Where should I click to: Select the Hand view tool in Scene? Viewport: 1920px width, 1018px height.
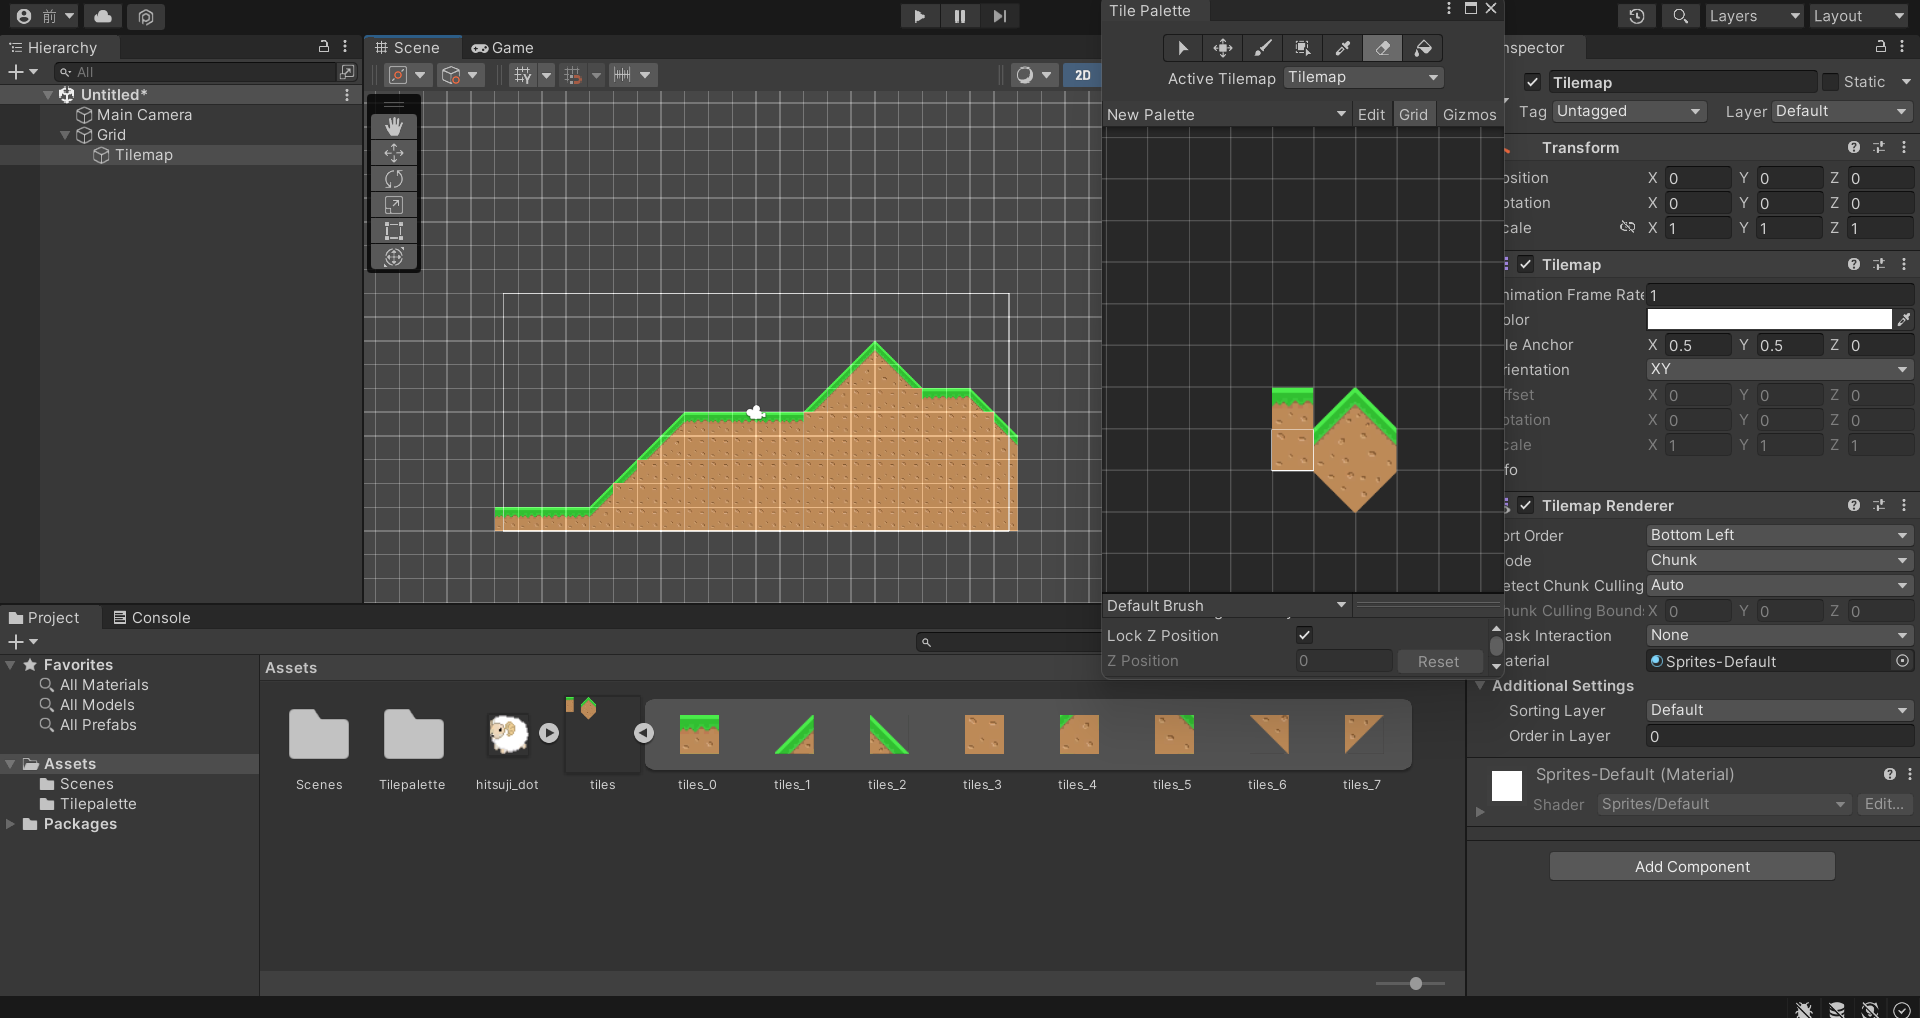394,127
